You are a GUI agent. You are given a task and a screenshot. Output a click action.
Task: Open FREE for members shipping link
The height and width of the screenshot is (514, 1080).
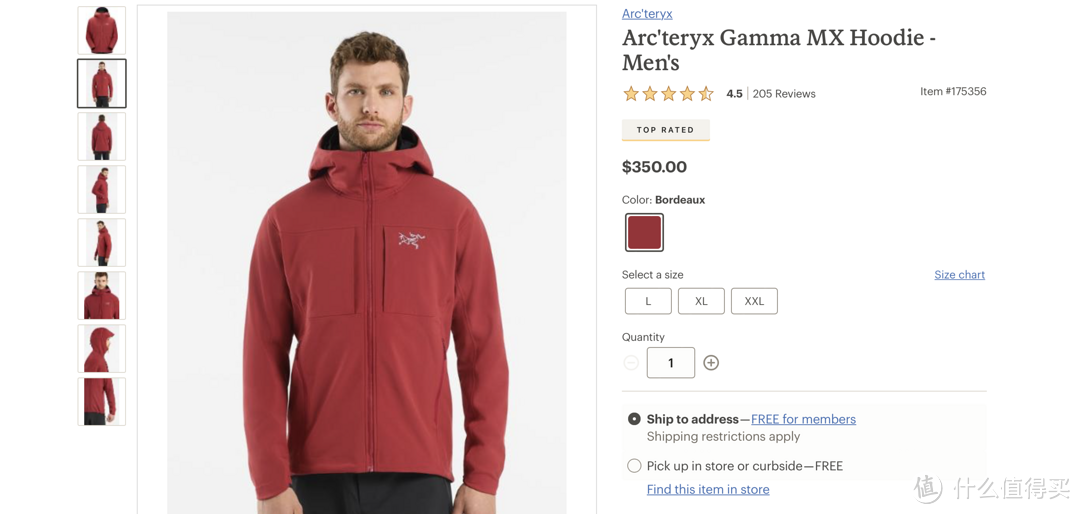(803, 419)
